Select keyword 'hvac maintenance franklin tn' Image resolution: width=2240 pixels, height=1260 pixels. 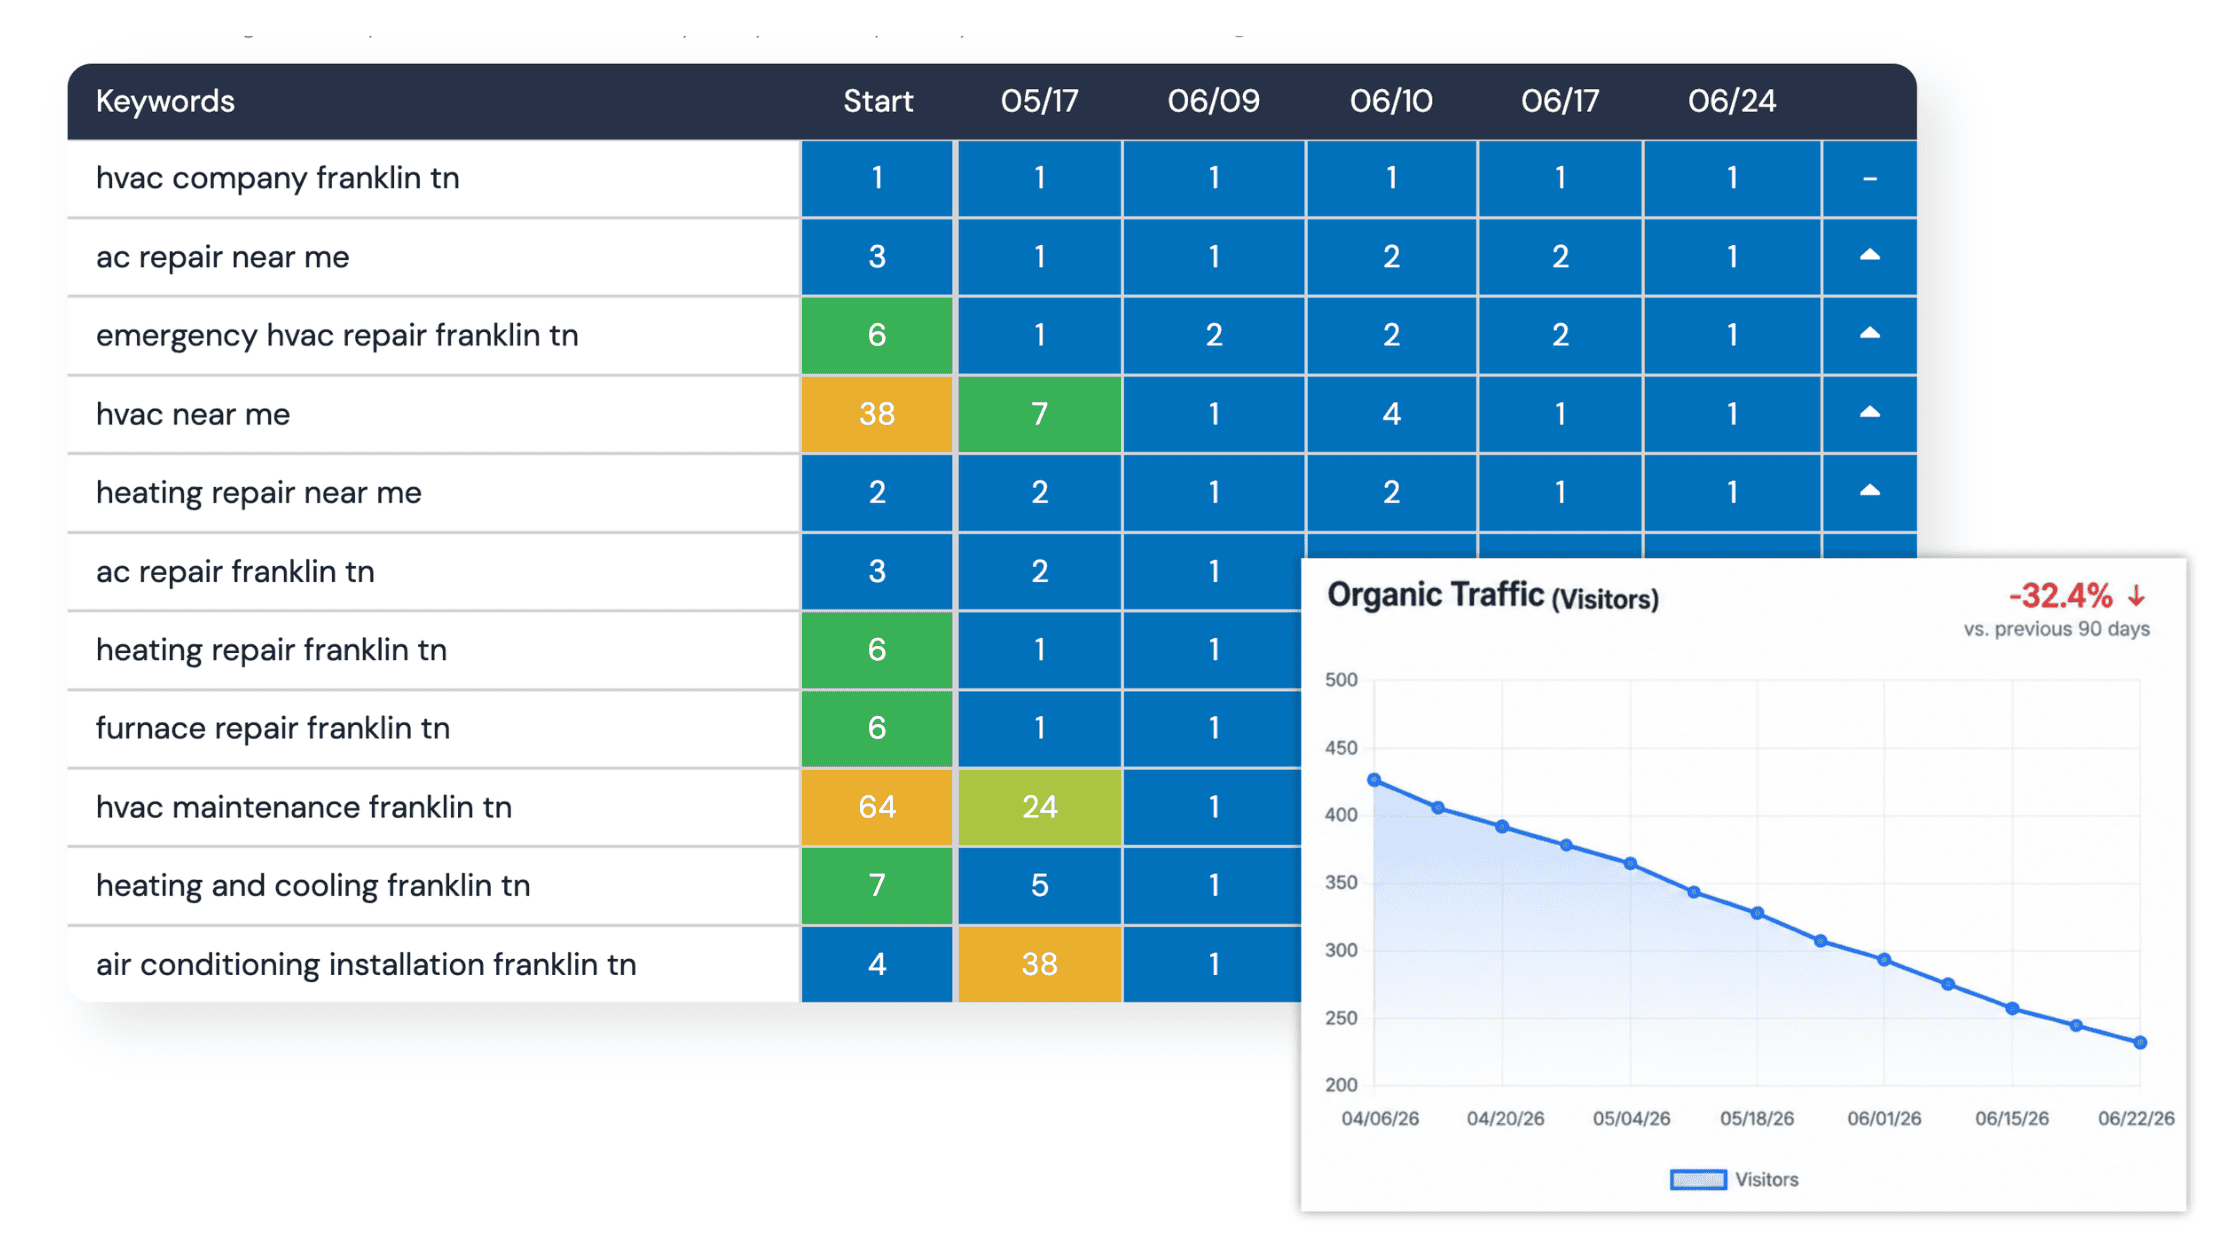tap(304, 807)
